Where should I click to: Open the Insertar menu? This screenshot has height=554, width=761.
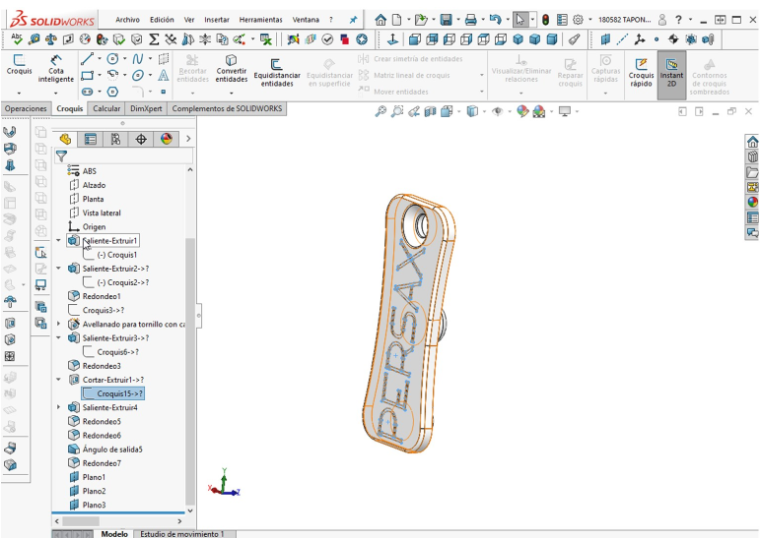(x=216, y=20)
